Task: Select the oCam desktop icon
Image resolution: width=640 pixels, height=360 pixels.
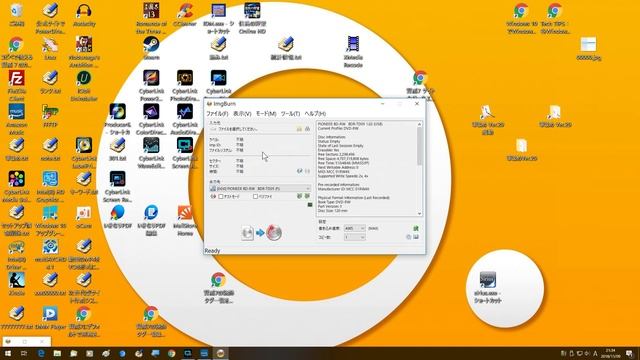Action: point(84,217)
